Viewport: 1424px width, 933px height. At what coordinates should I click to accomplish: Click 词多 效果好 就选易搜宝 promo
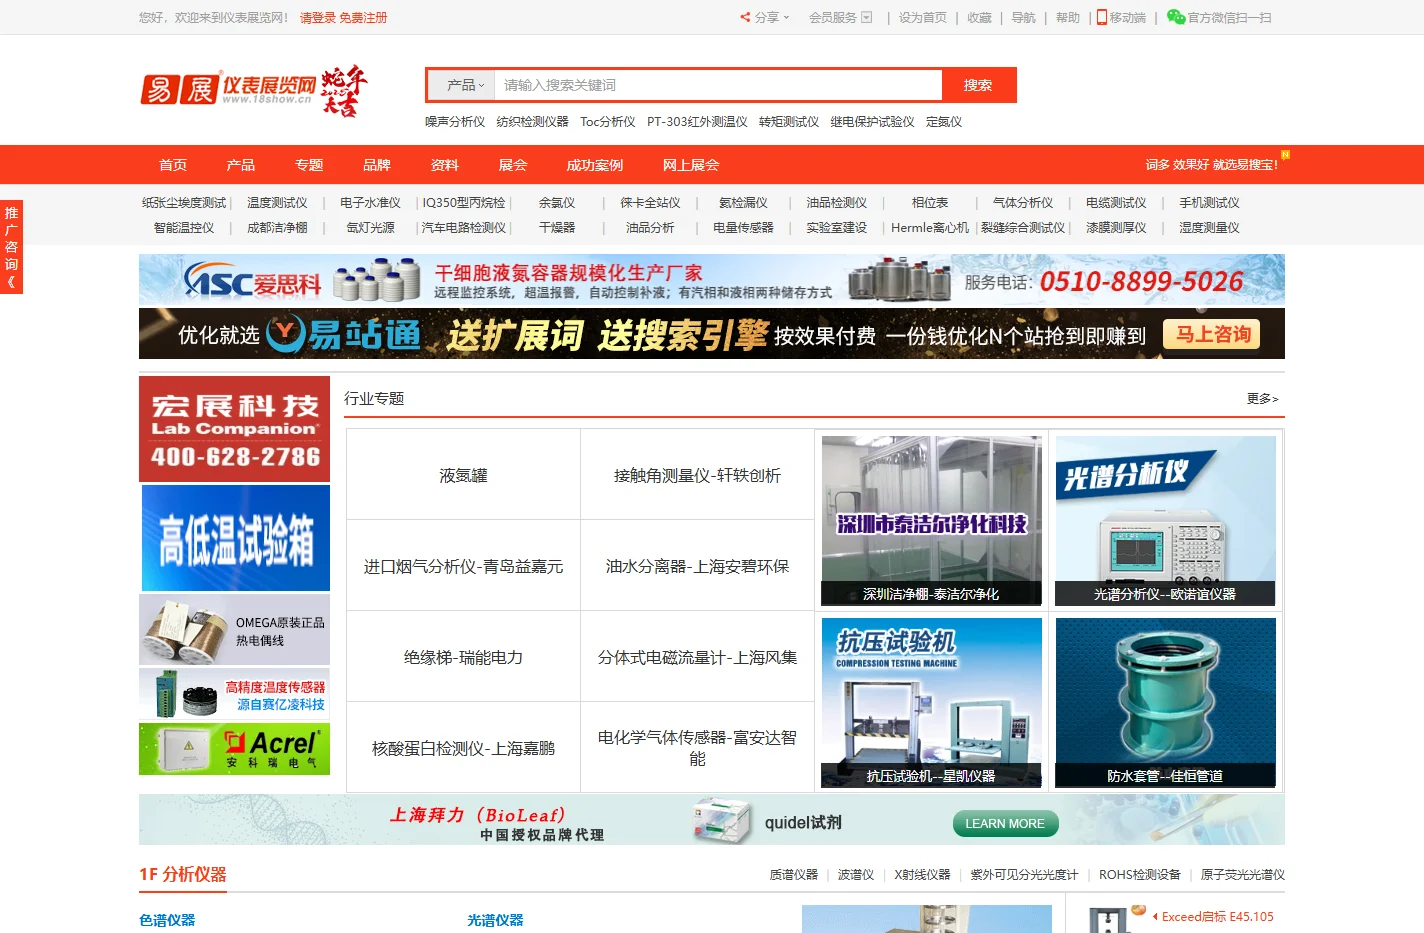[1212, 165]
